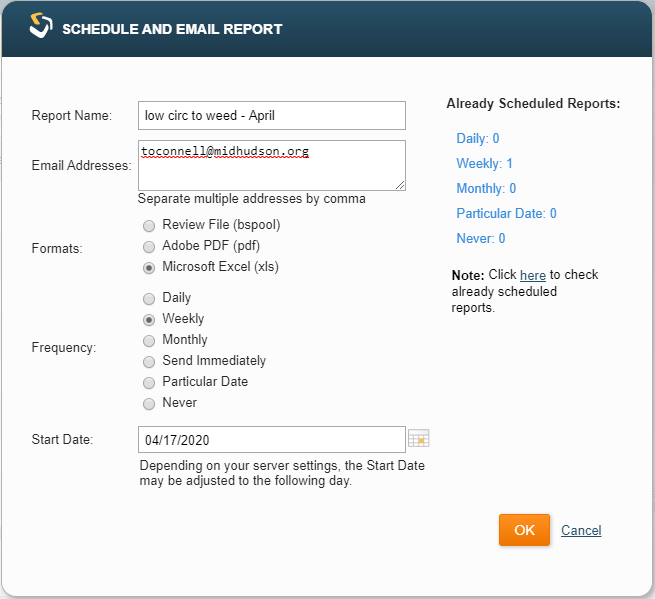Grab the email text area resize handle

point(400,185)
